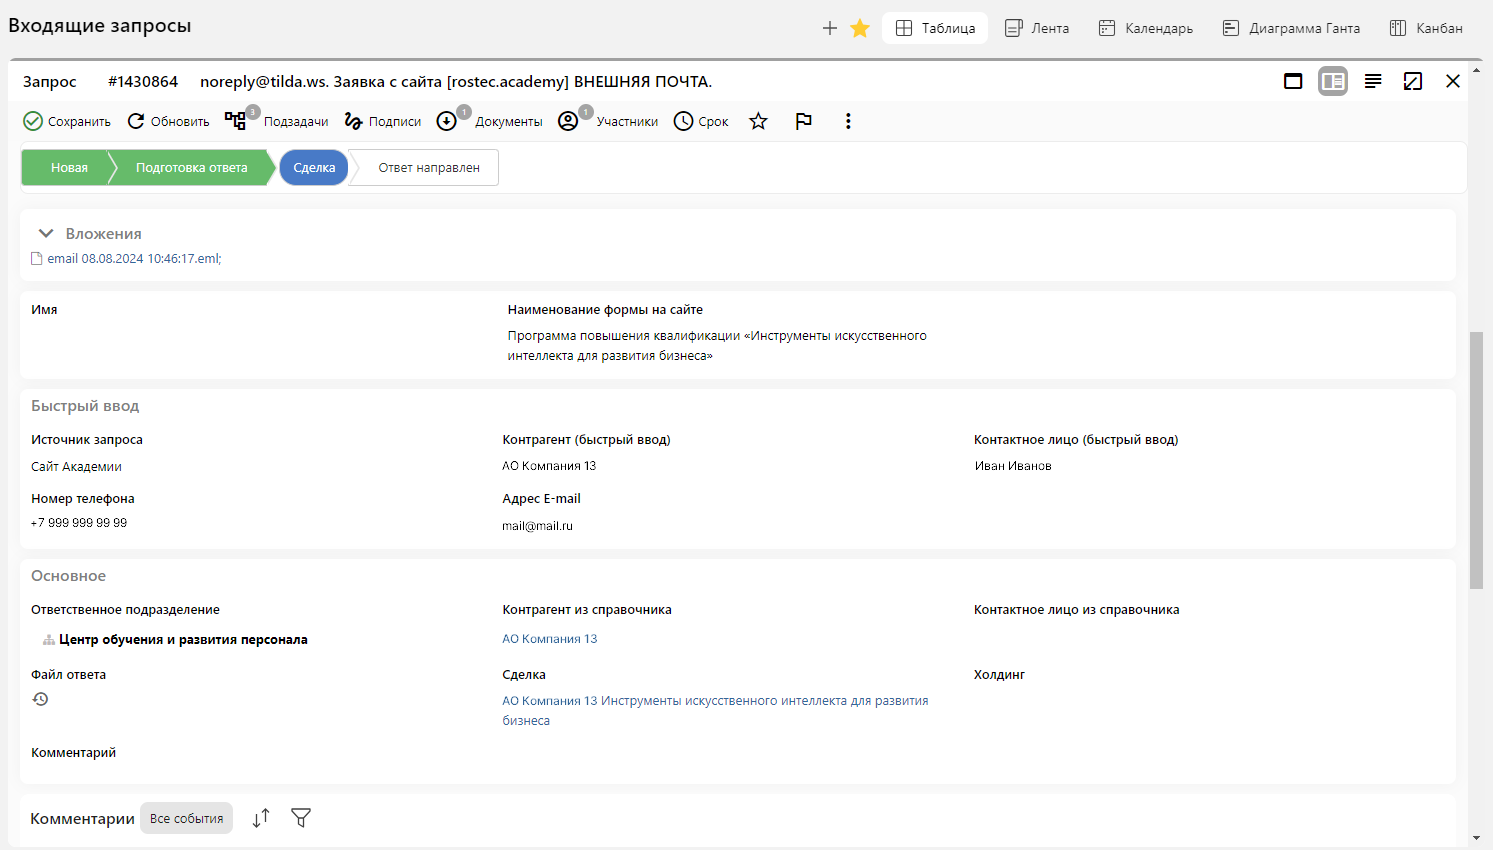Image resolution: width=1493 pixels, height=850 pixels.
Task: Open the АО Компания 13 contractor link
Action: [548, 638]
